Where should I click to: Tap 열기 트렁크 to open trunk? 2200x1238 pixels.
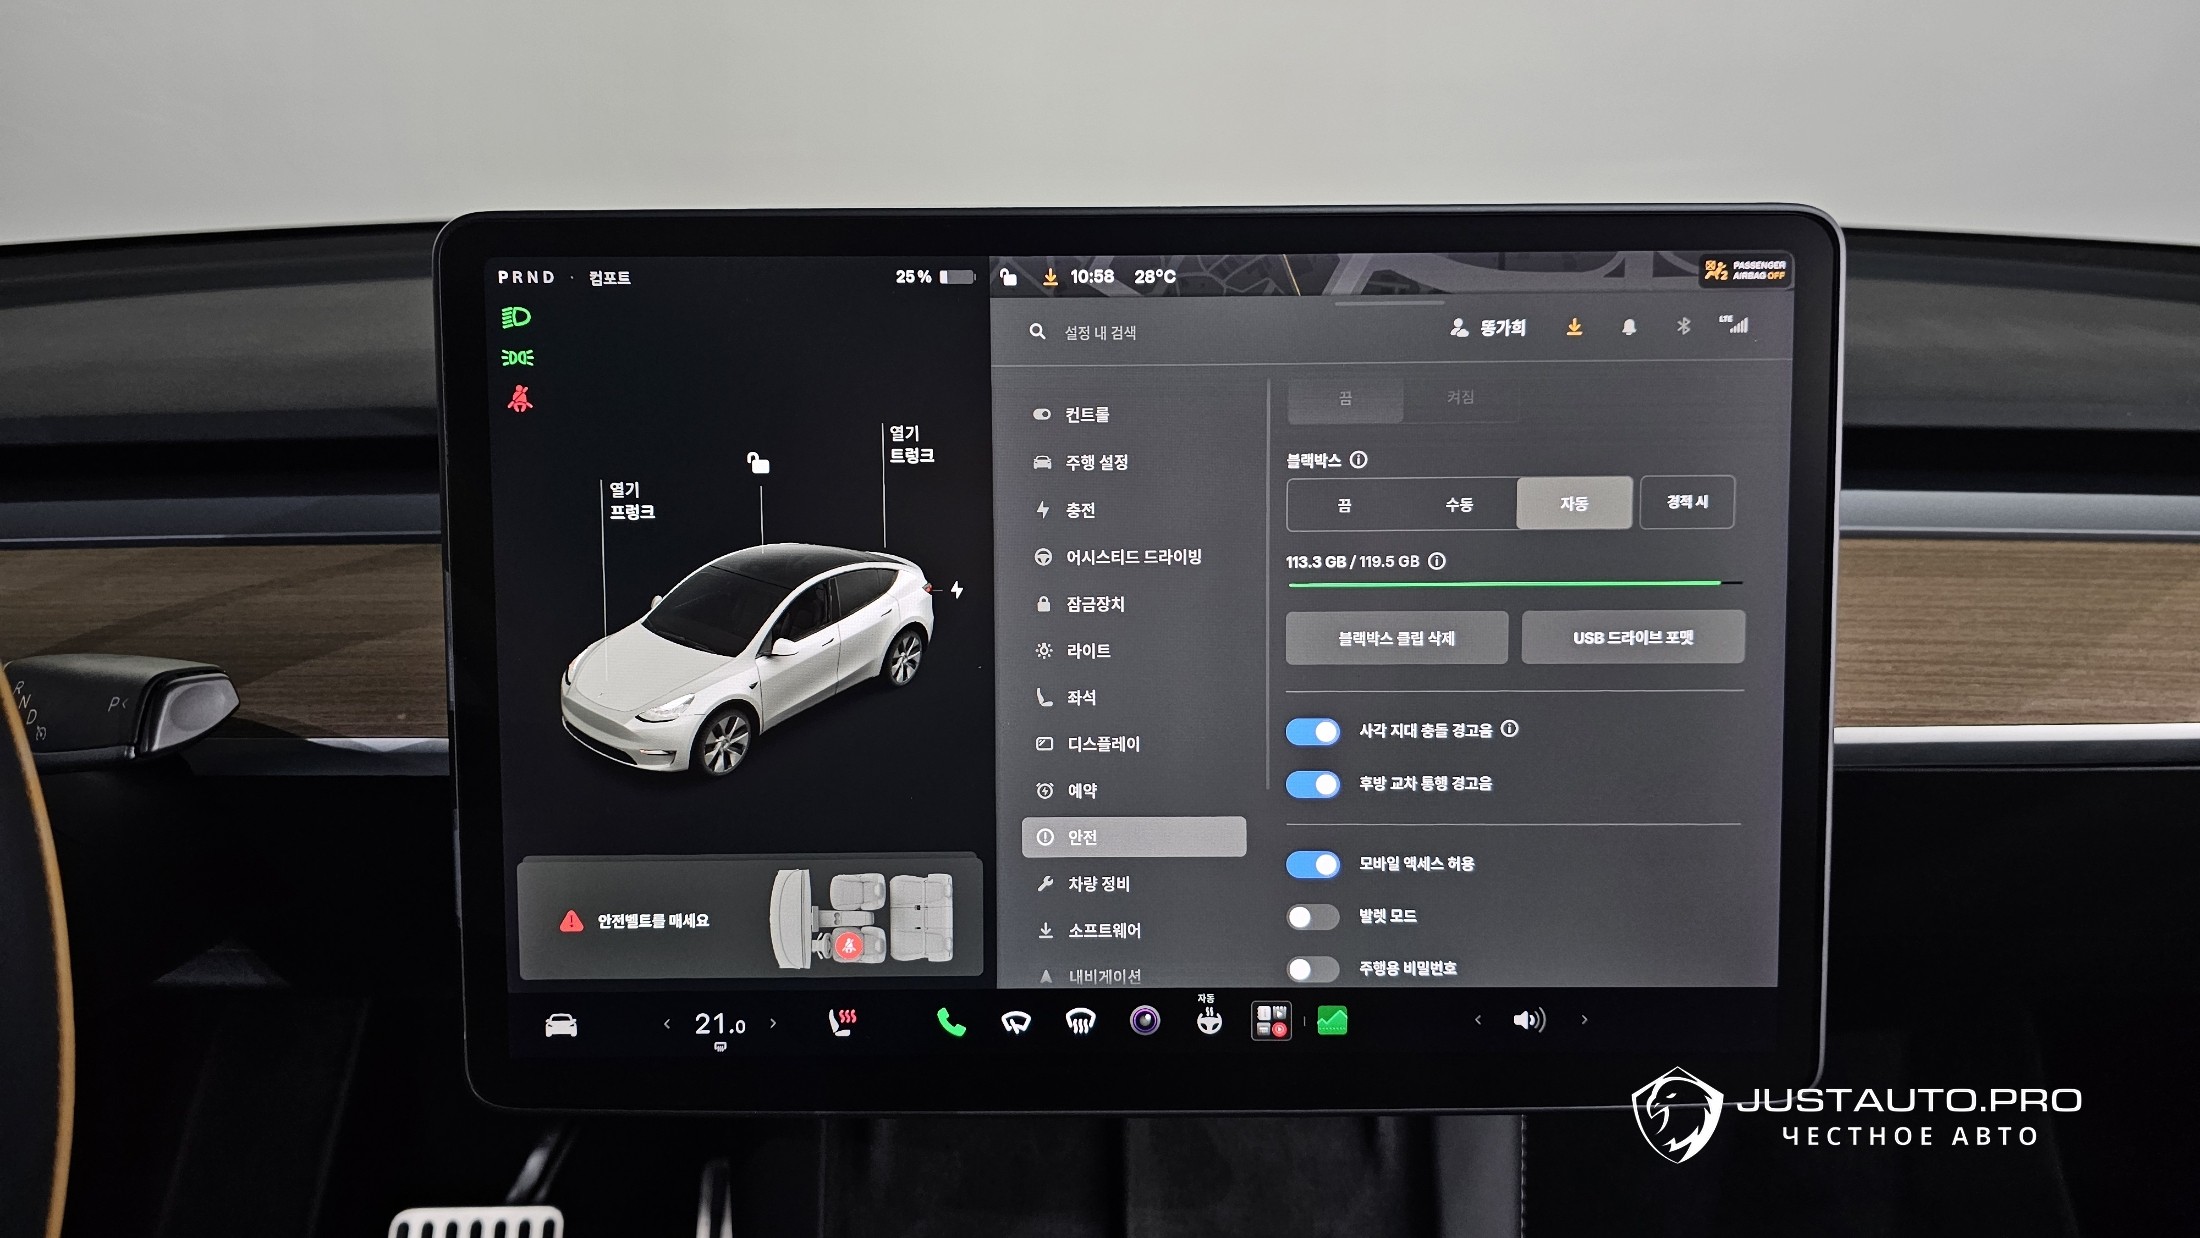click(912, 444)
